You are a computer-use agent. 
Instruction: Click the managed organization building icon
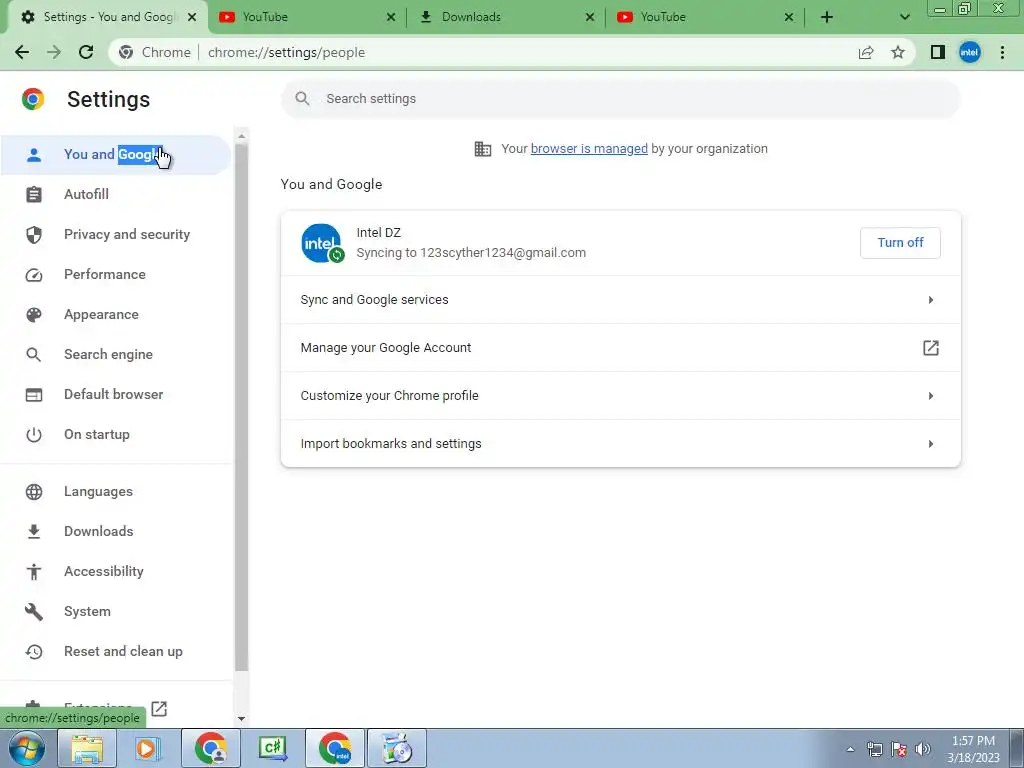pyautogui.click(x=483, y=149)
